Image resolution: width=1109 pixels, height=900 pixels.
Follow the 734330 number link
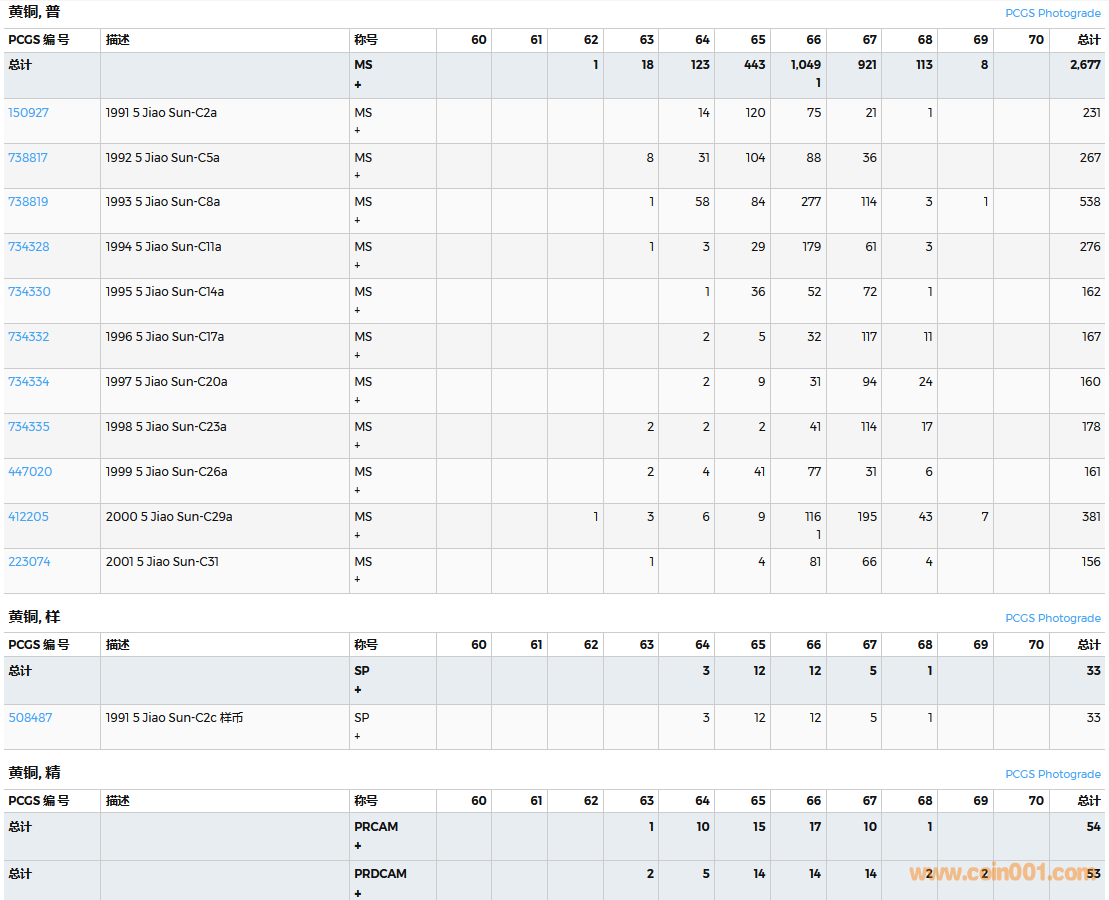point(29,292)
